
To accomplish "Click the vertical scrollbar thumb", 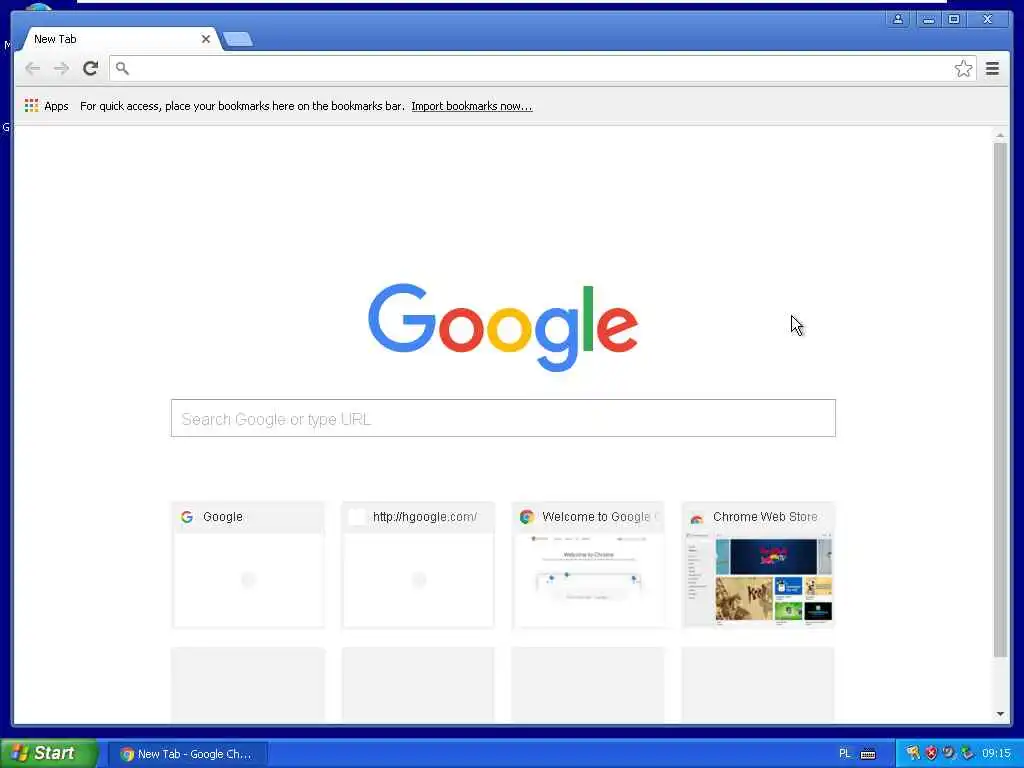I will tap(1000, 400).
